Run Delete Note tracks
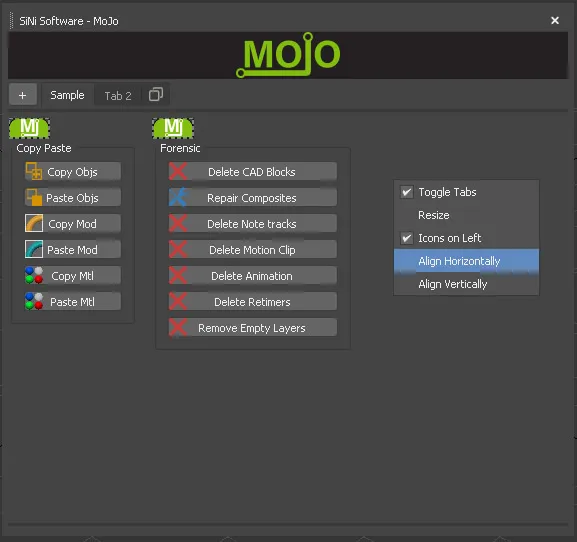Image resolution: width=577 pixels, height=542 pixels. click(253, 223)
